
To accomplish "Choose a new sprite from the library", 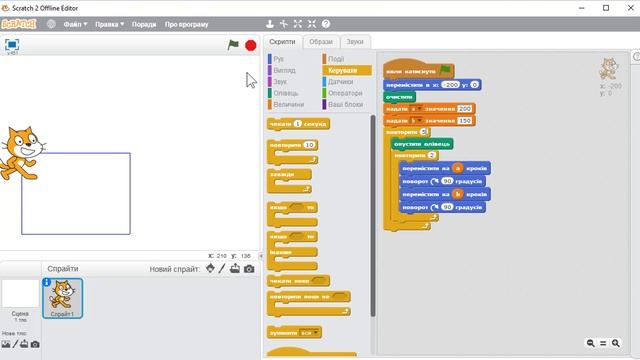I will pyautogui.click(x=210, y=269).
